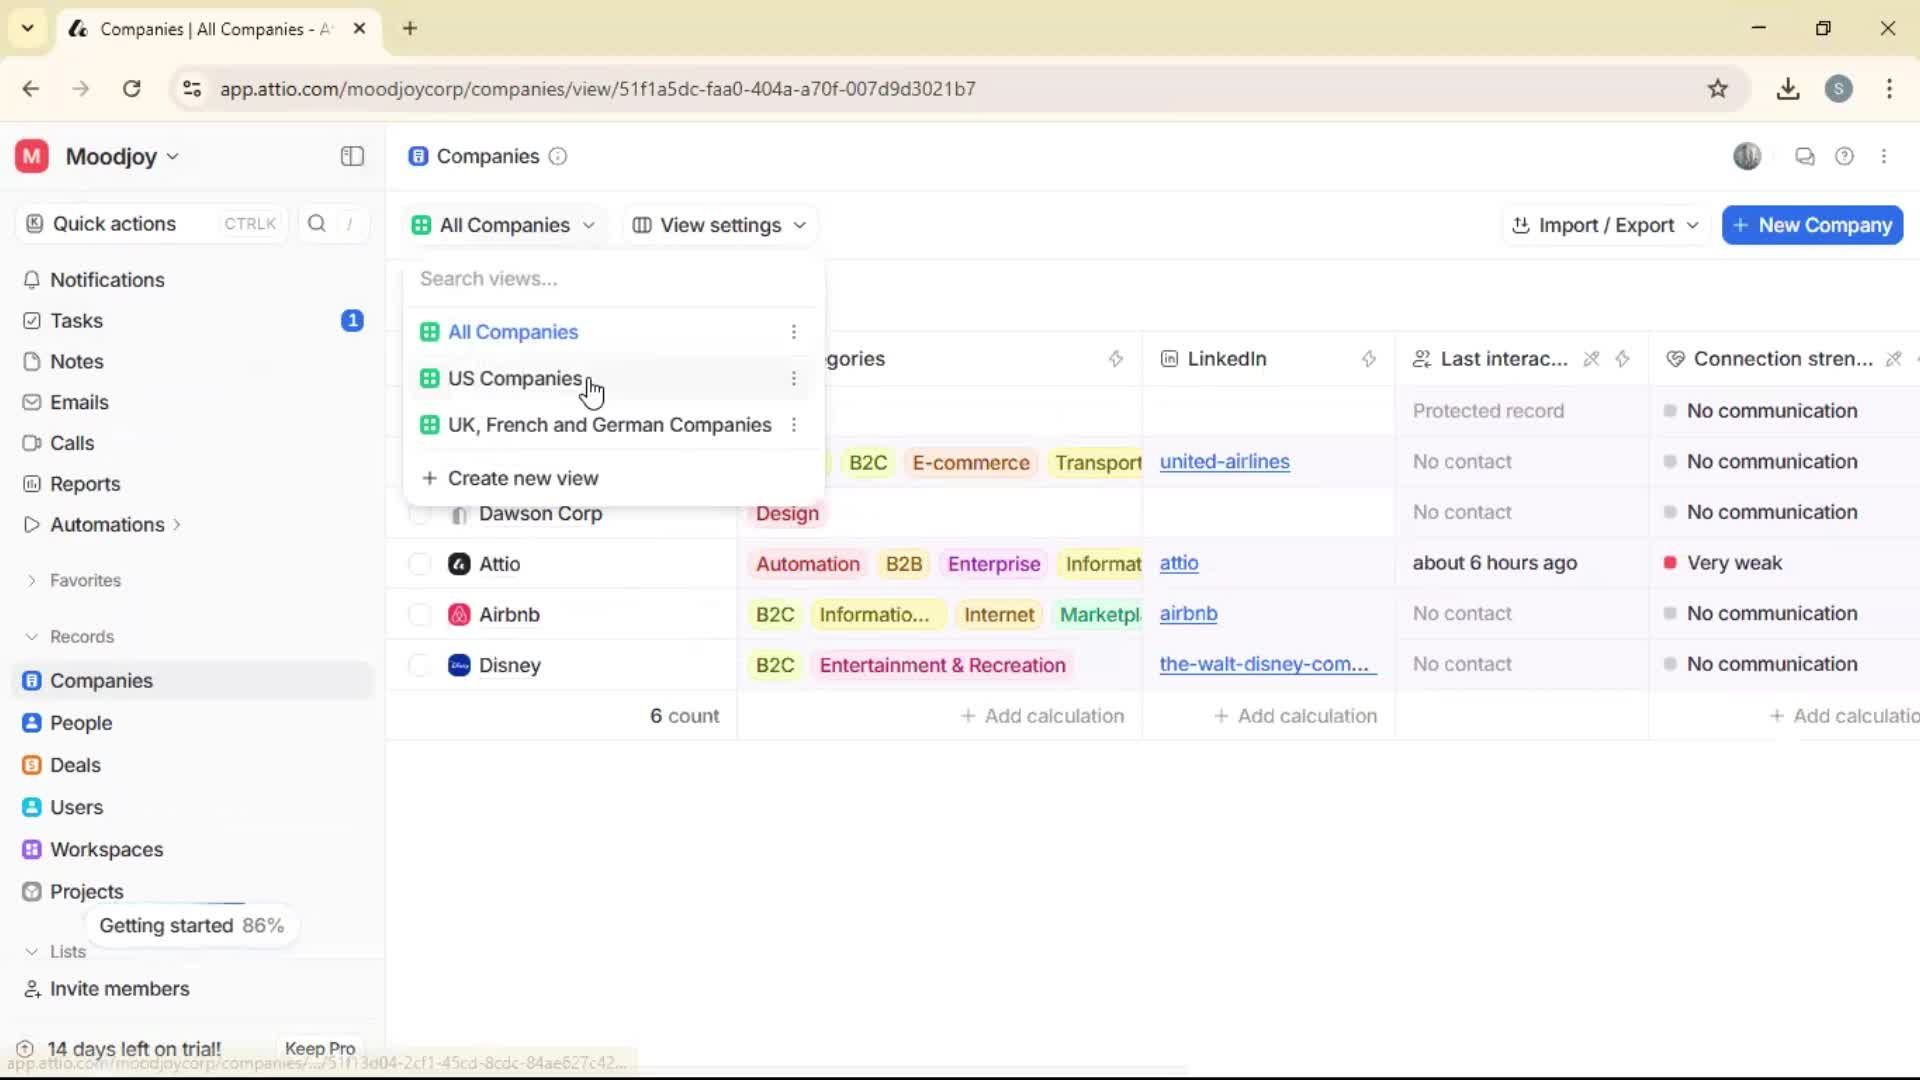Viewport: 1920px width, 1080px height.
Task: Open the page options three-dot menu
Action: pyautogui.click(x=1884, y=156)
